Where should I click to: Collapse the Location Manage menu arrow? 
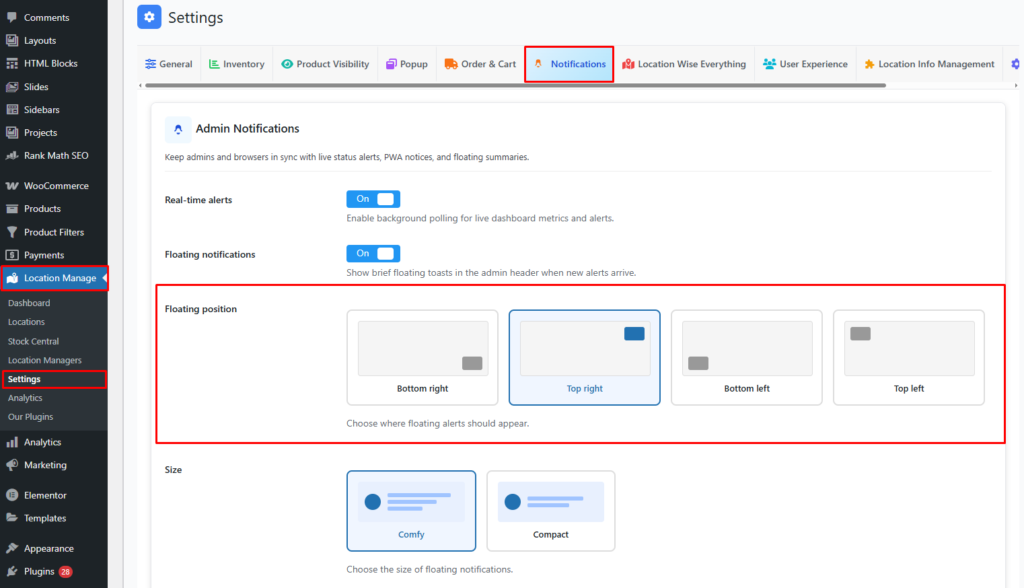[x=104, y=278]
